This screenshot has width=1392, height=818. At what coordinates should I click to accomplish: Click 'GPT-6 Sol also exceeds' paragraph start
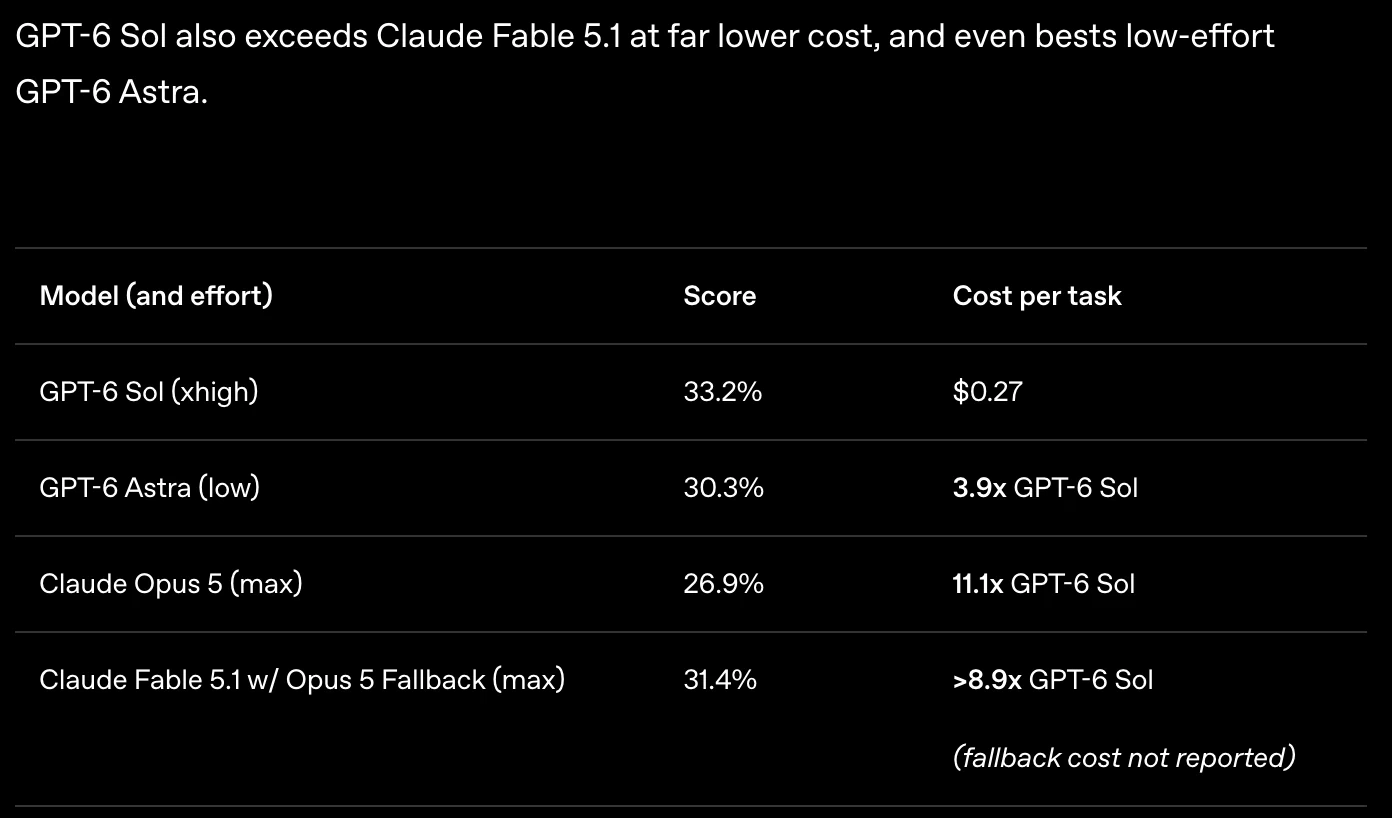(x=192, y=37)
